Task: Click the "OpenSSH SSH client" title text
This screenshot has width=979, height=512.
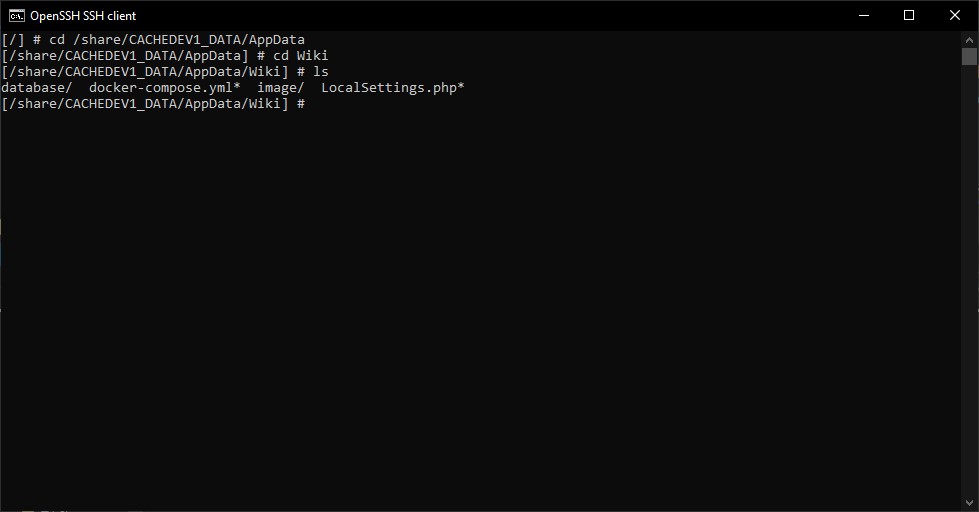Action: pos(83,16)
